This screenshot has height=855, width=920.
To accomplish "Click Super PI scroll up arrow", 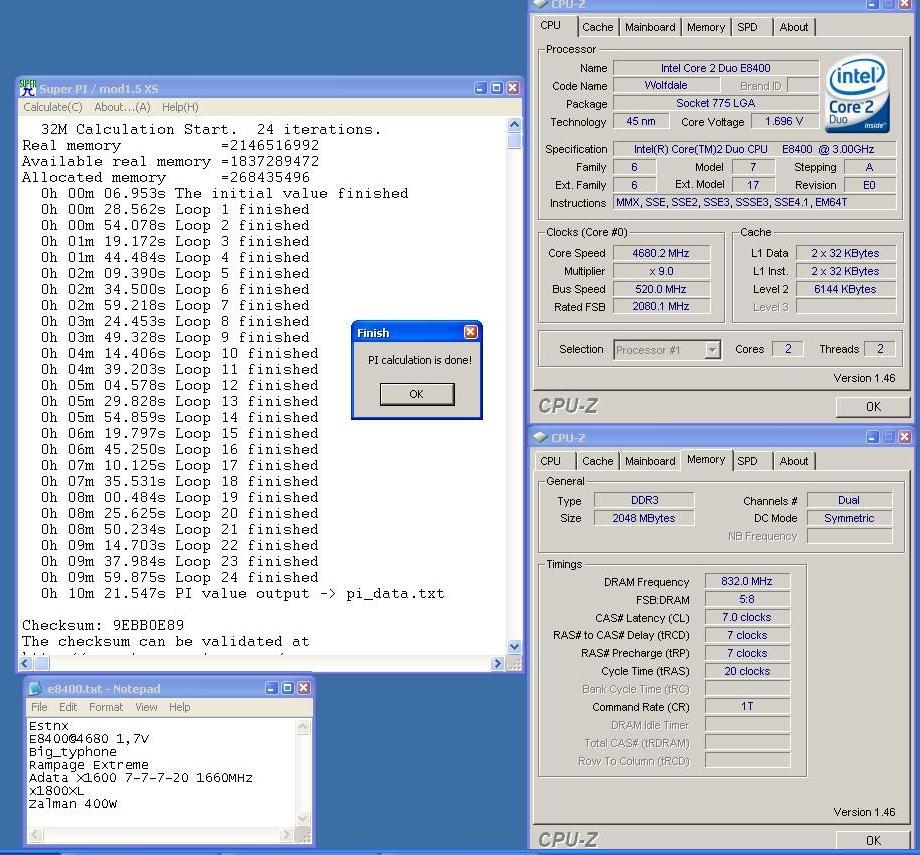I will [514, 124].
